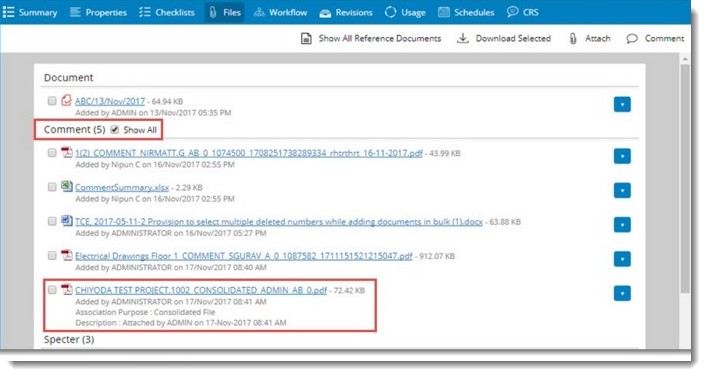
Task: Open the Electrical Drawings Floor 1 PDF link
Action: (244, 256)
